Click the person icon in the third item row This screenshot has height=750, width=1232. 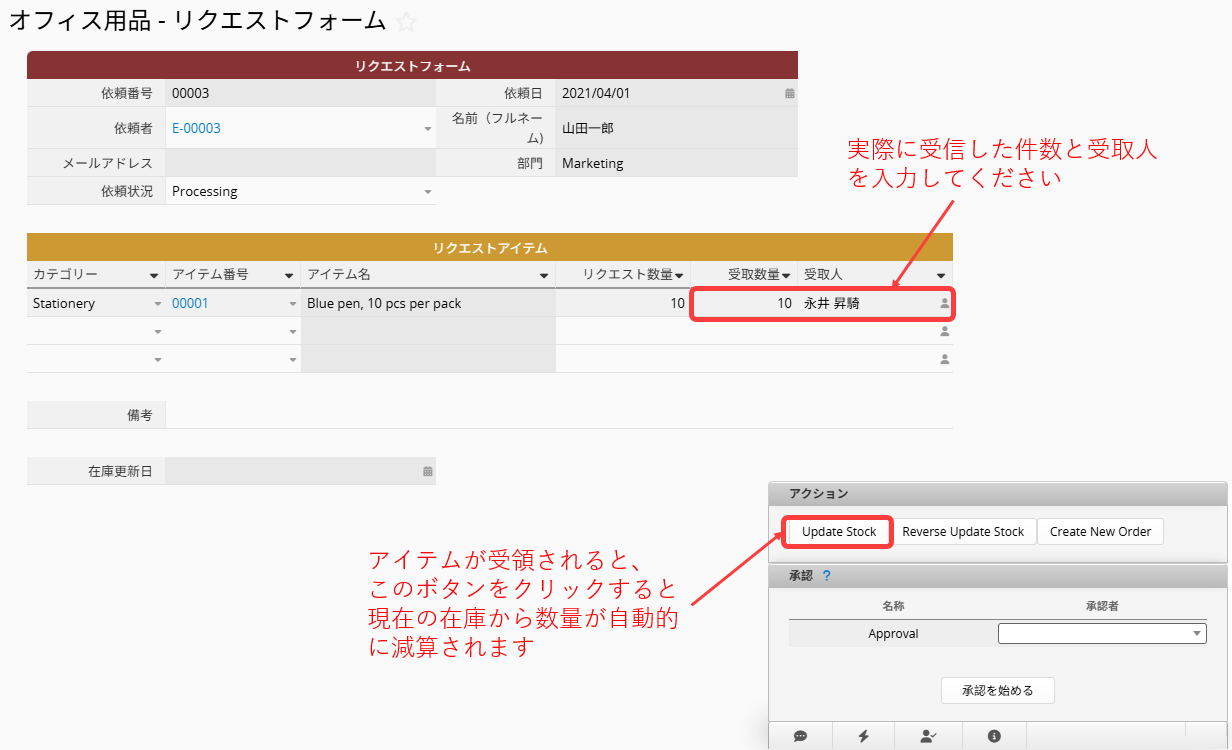click(944, 359)
